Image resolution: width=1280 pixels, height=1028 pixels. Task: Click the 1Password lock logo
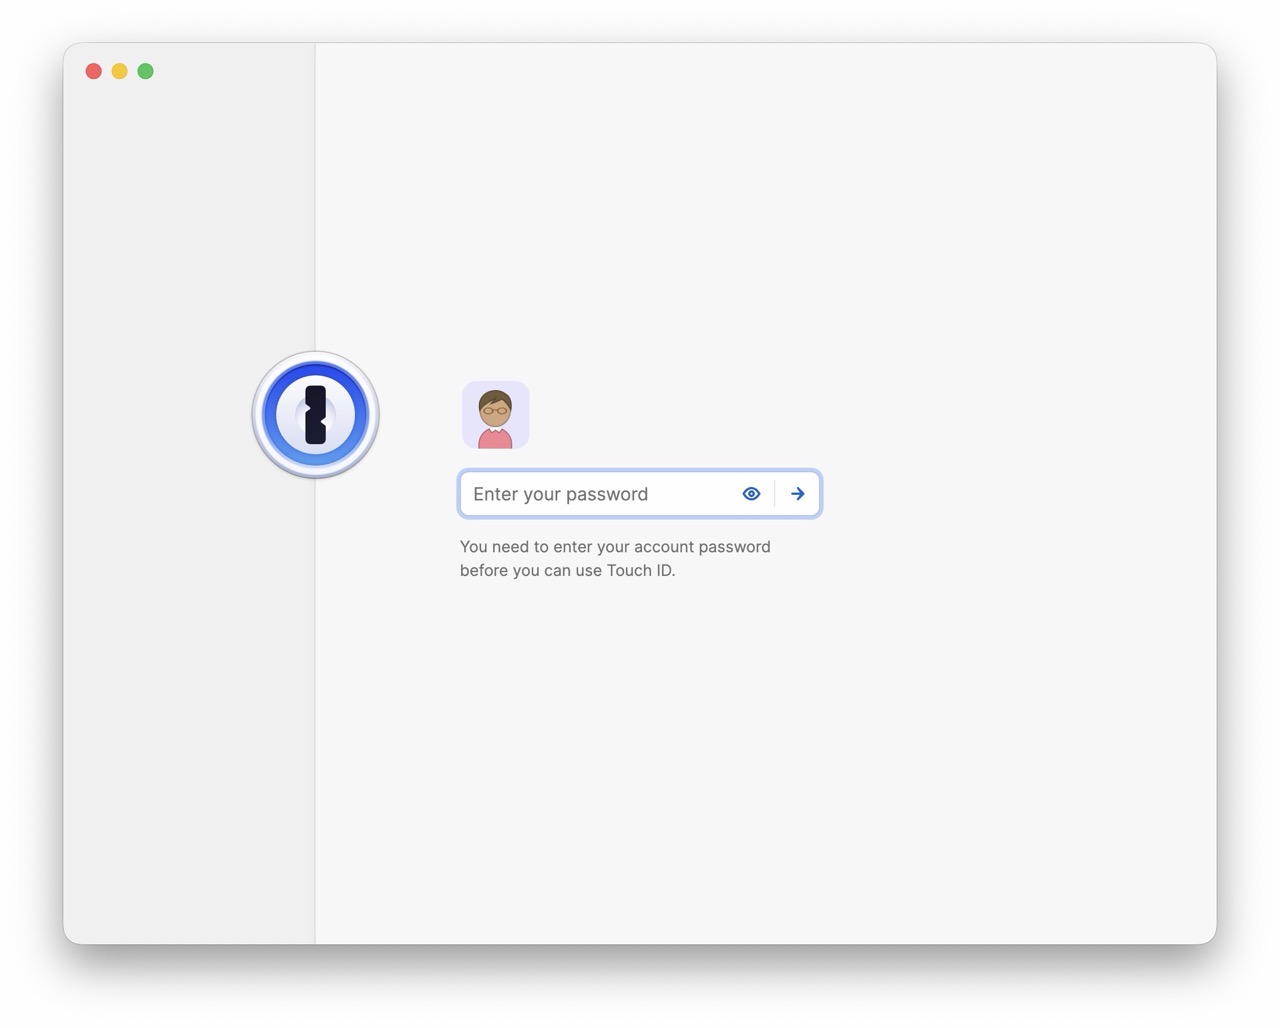(x=316, y=415)
